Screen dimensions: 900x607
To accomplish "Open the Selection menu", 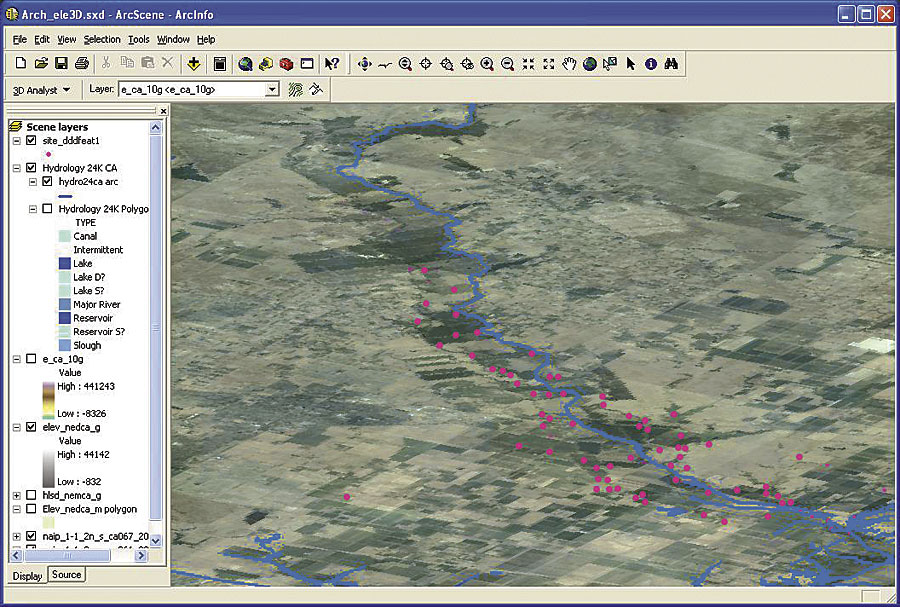I will tap(102, 40).
